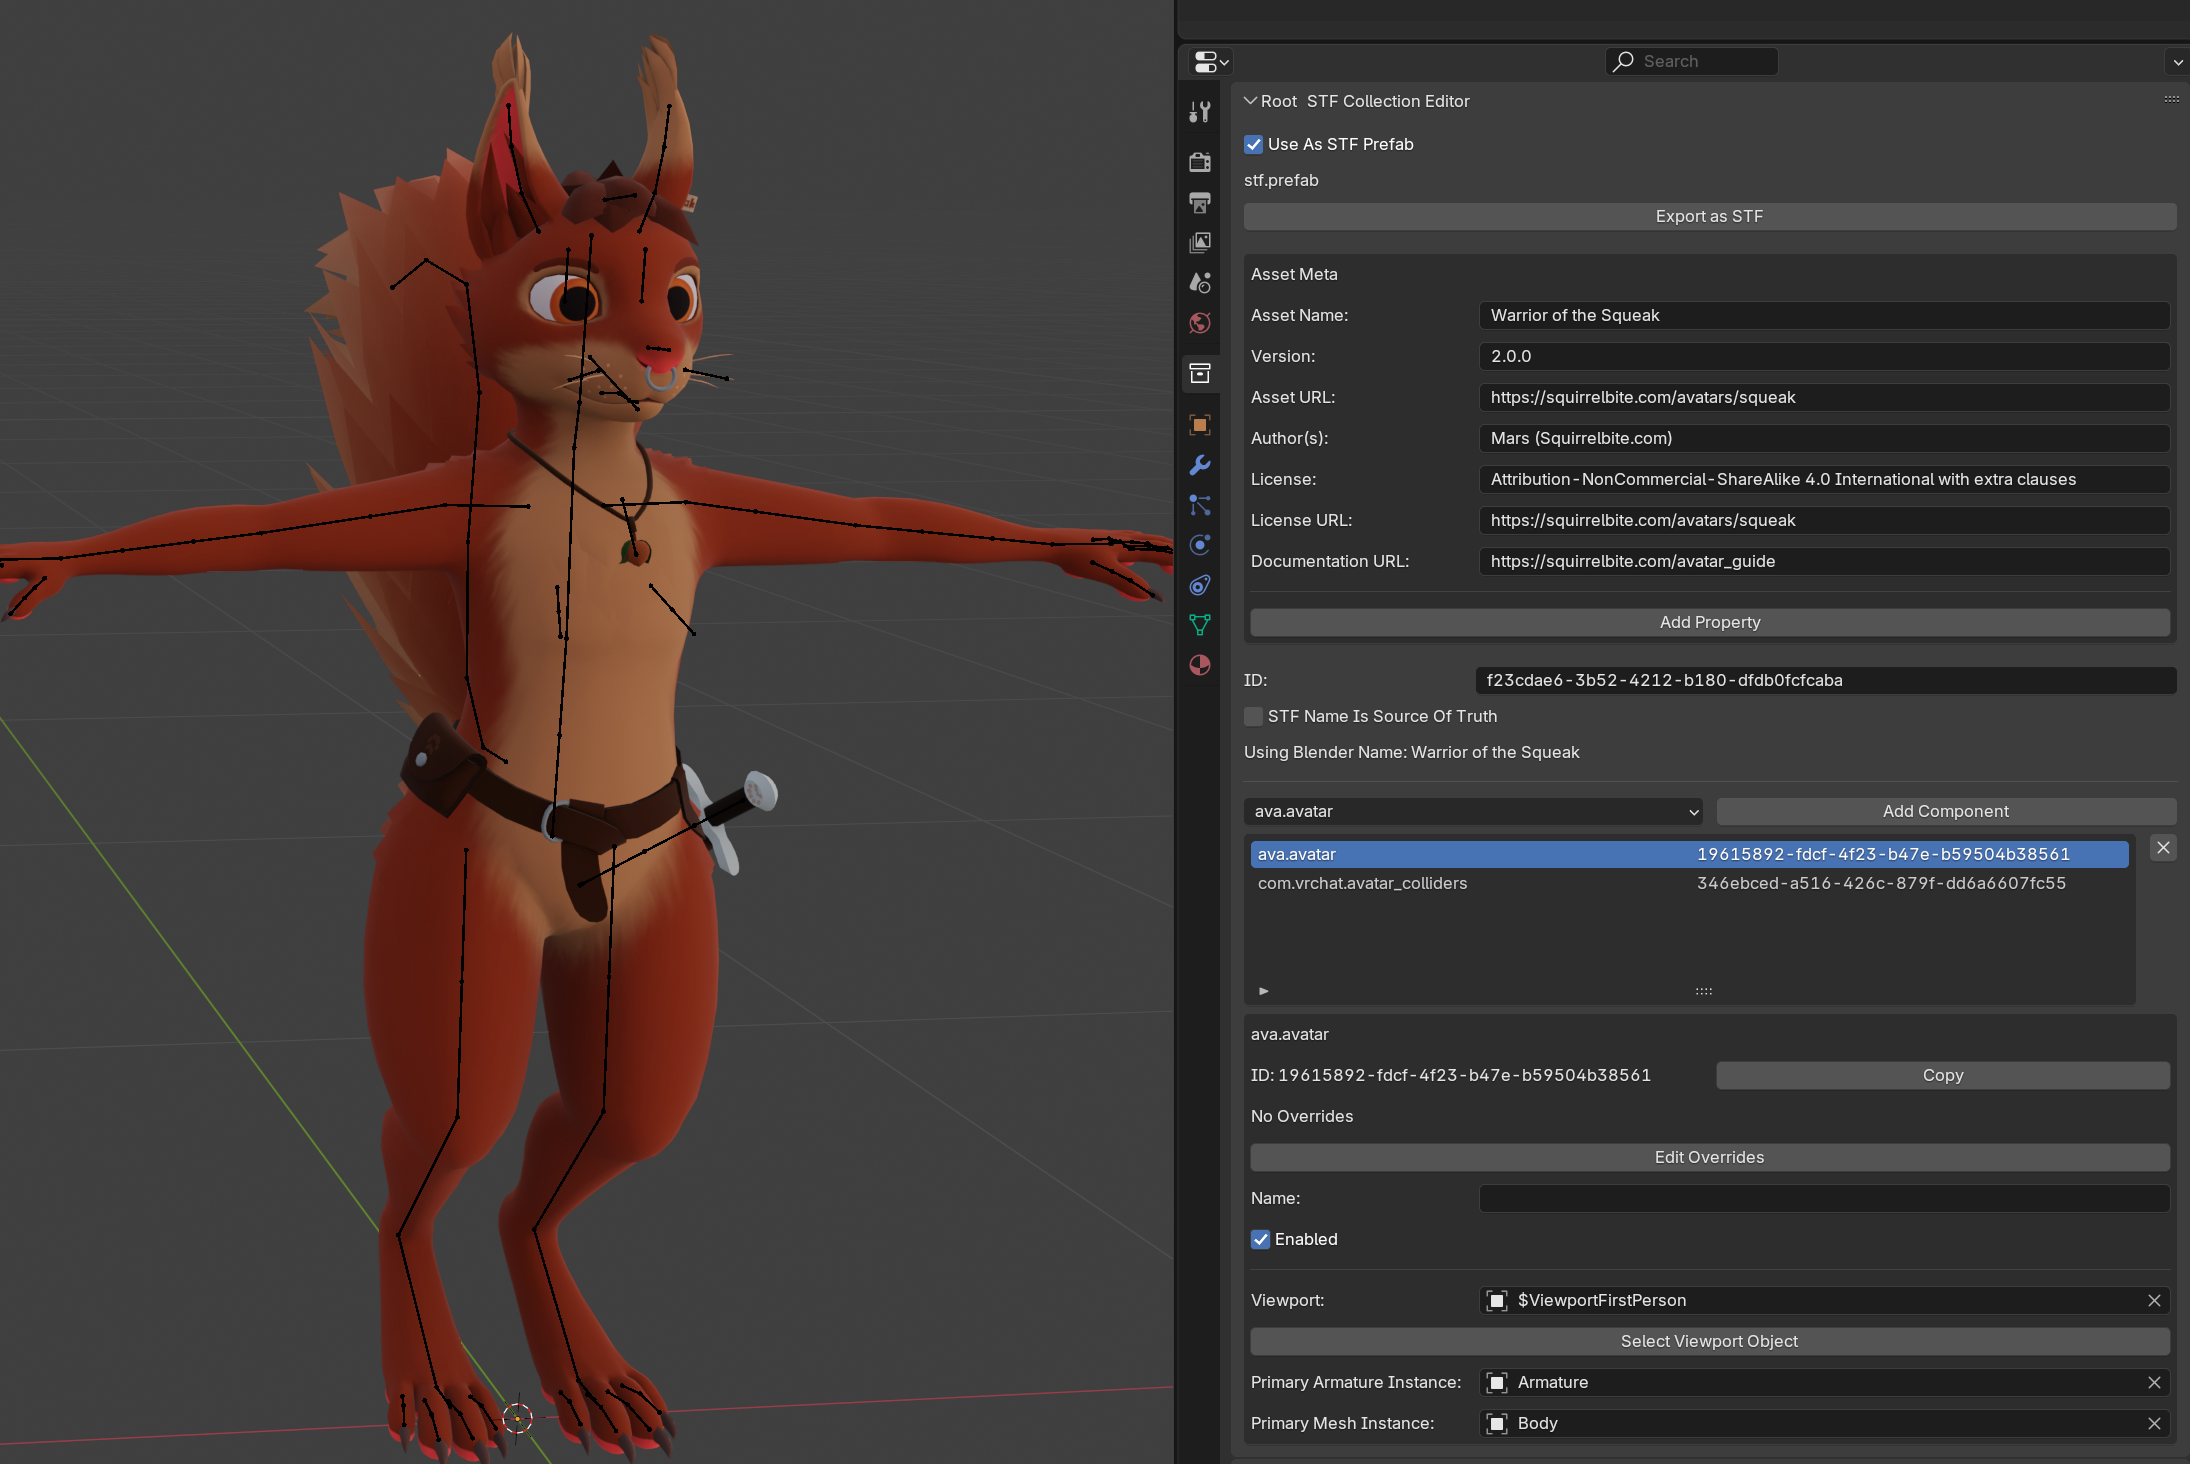The height and width of the screenshot is (1464, 2190).
Task: Click the Export as STF button
Action: tap(1709, 216)
